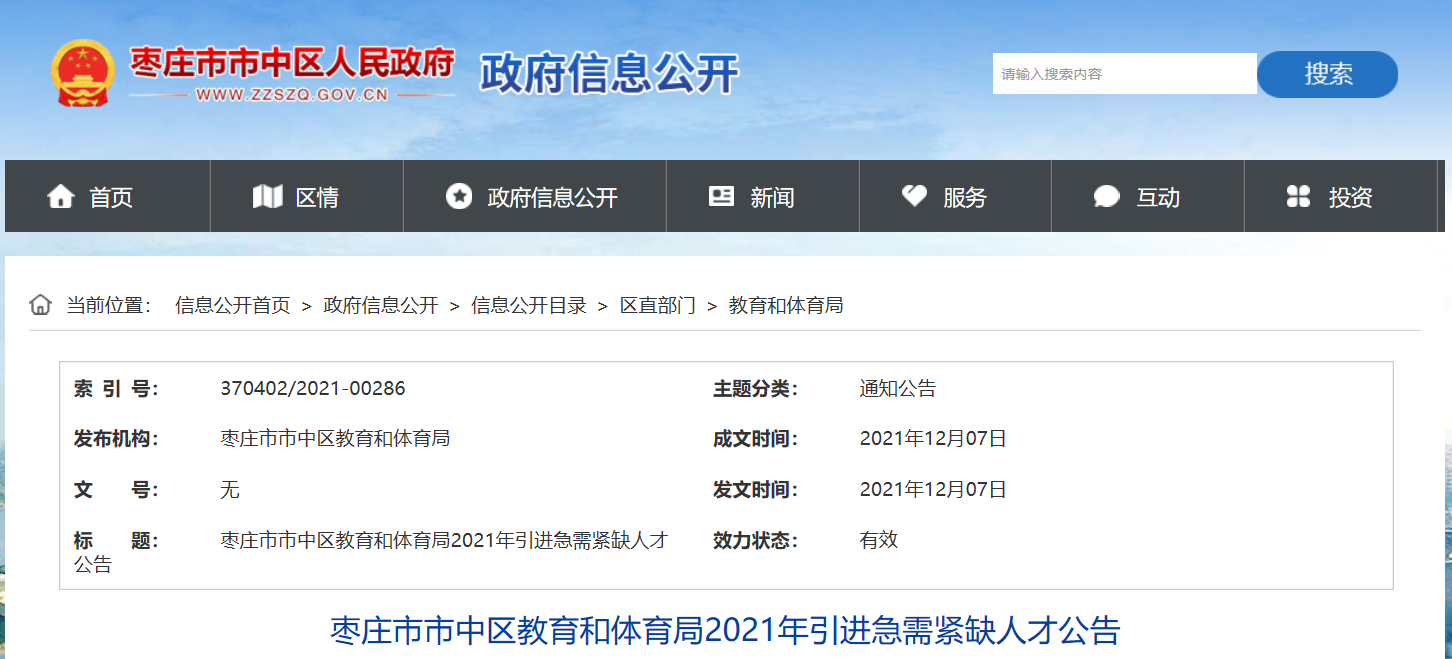The image size is (1452, 659).
Task: Go to 信息公开首页 breadcrumb link
Action: 232,305
